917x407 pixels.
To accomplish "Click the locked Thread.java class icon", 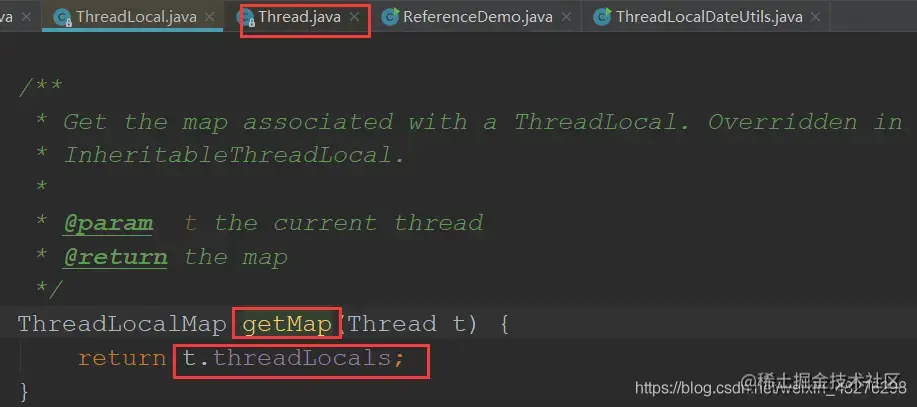I will (246, 18).
